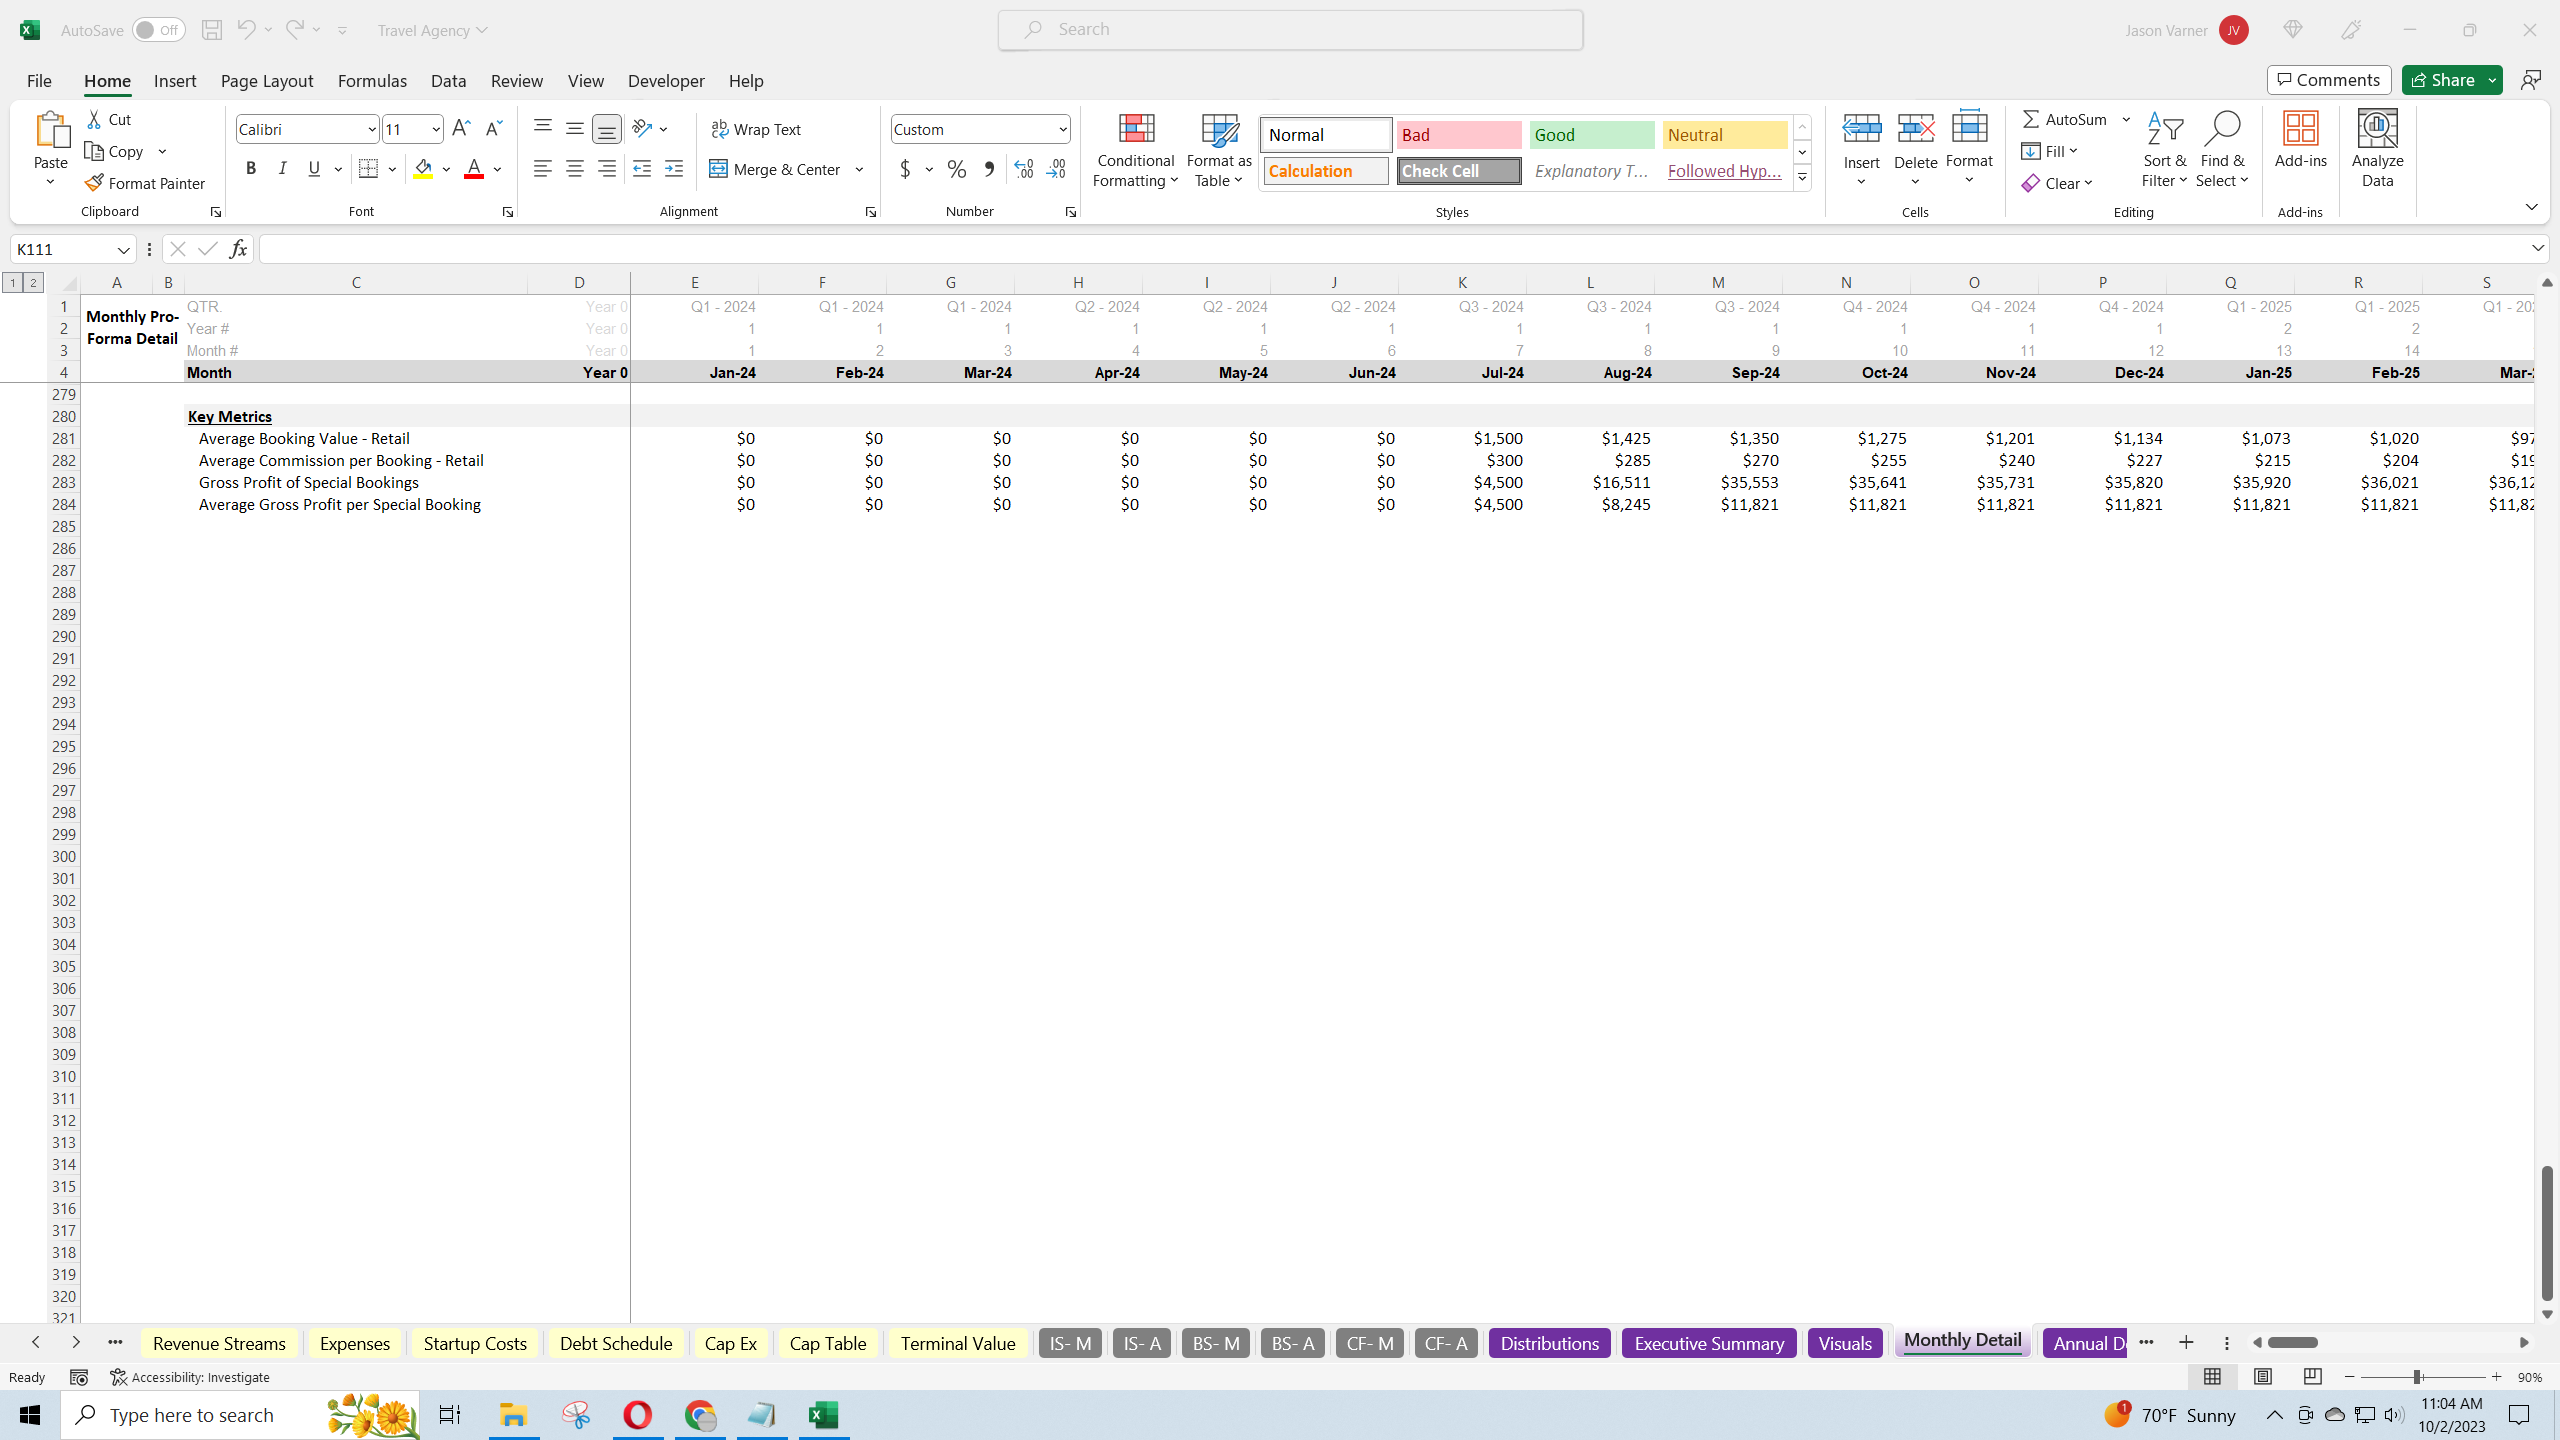Expand Merge & Center dropdown arrow
Image resolution: width=2560 pixels, height=1440 pixels.
859,169
